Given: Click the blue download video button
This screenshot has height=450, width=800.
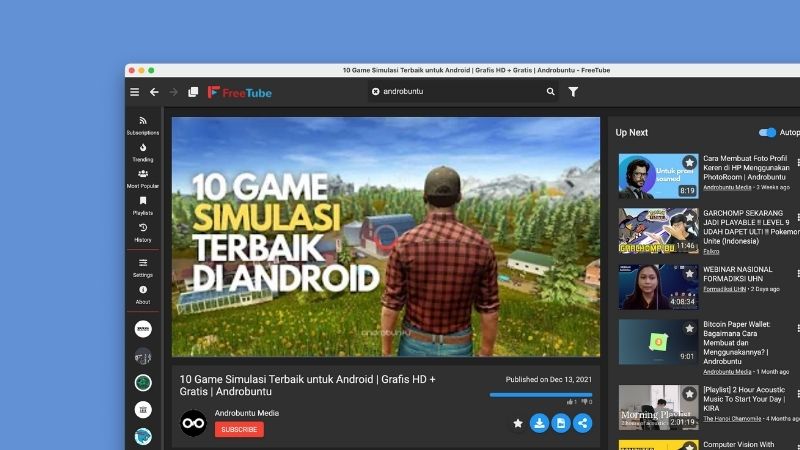Looking at the screenshot, I should click(x=539, y=423).
